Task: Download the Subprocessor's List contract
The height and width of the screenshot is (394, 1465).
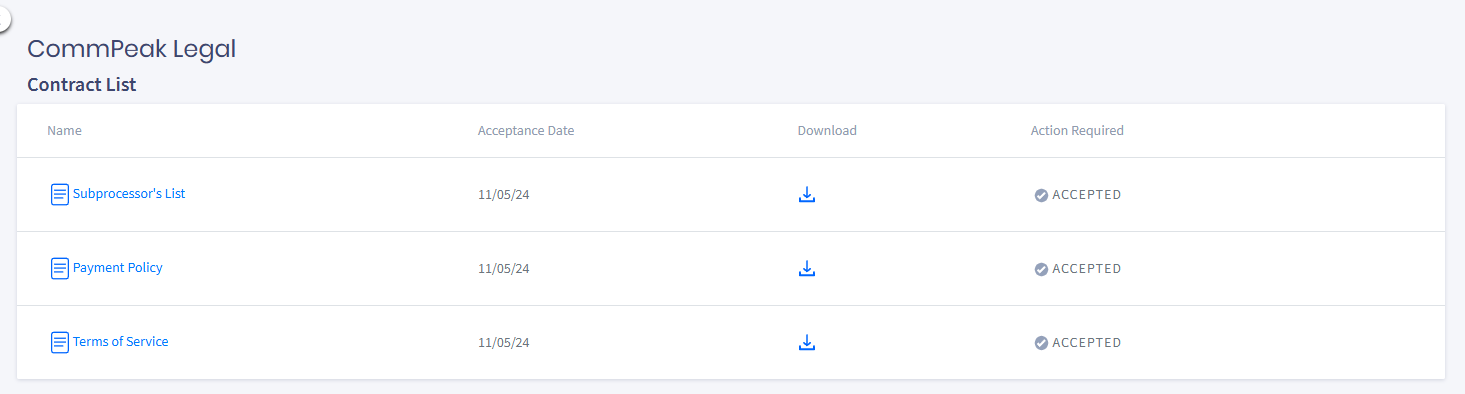Action: click(807, 195)
